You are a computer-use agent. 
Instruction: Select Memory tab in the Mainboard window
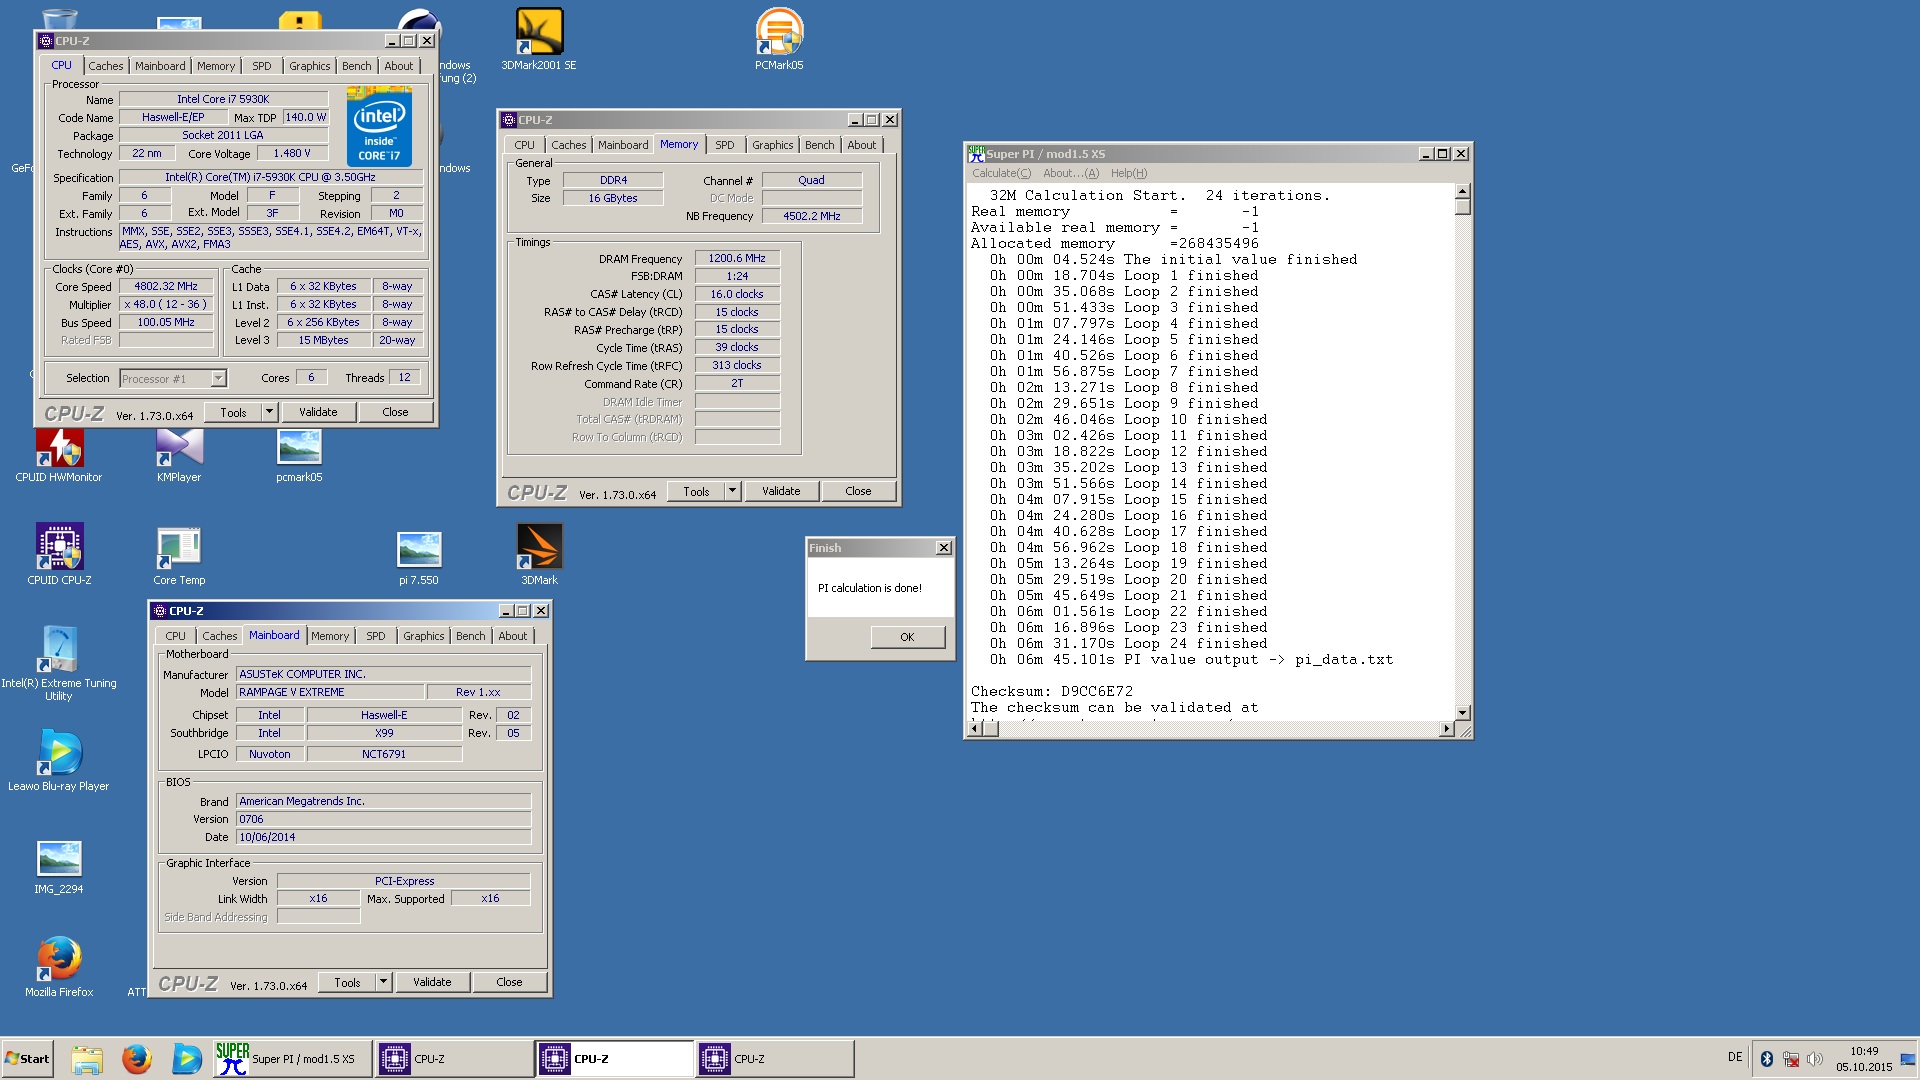tap(330, 636)
